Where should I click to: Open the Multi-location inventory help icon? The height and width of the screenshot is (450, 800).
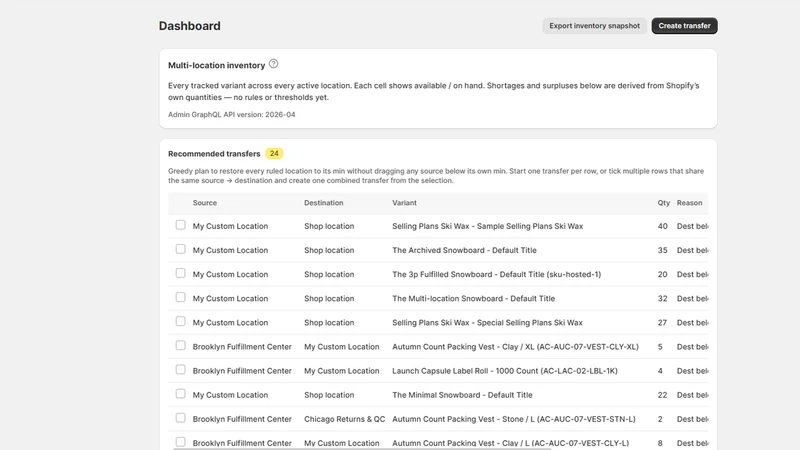pos(273,64)
